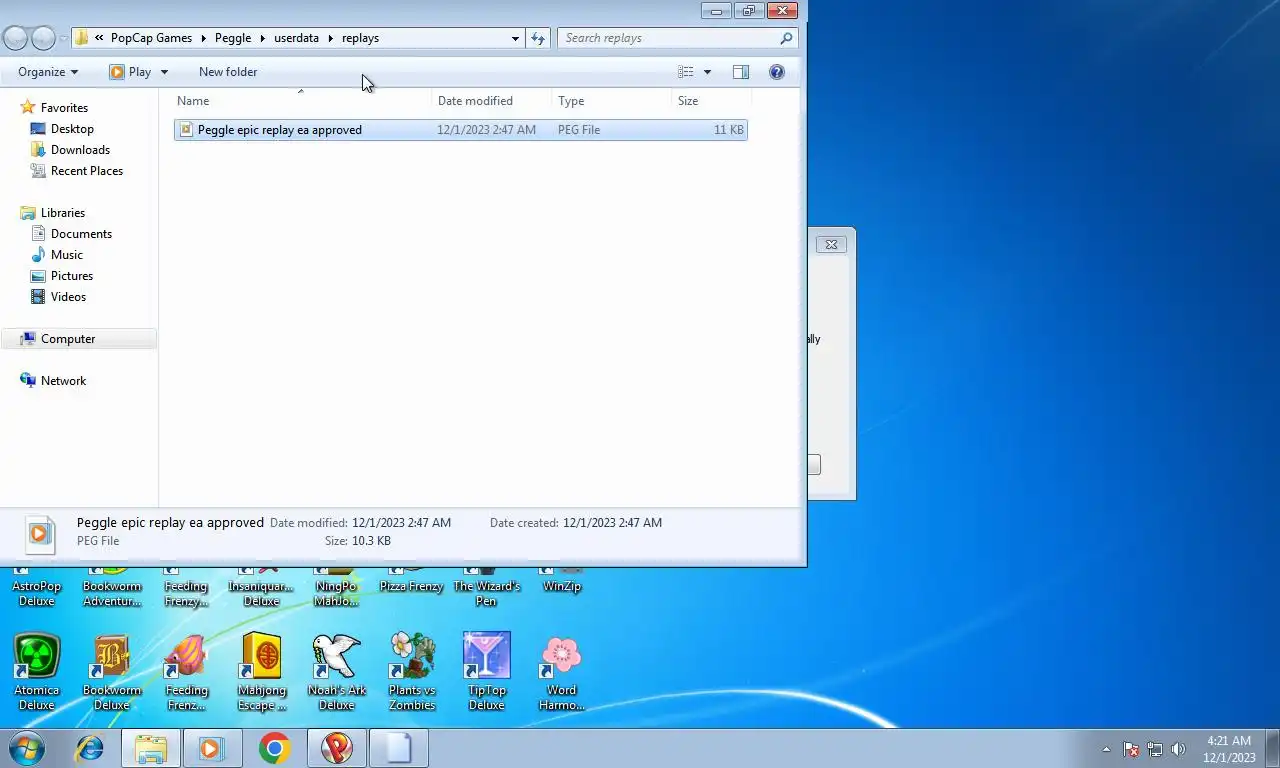
Task: Open volume speaker tray icon
Action: tap(1178, 749)
